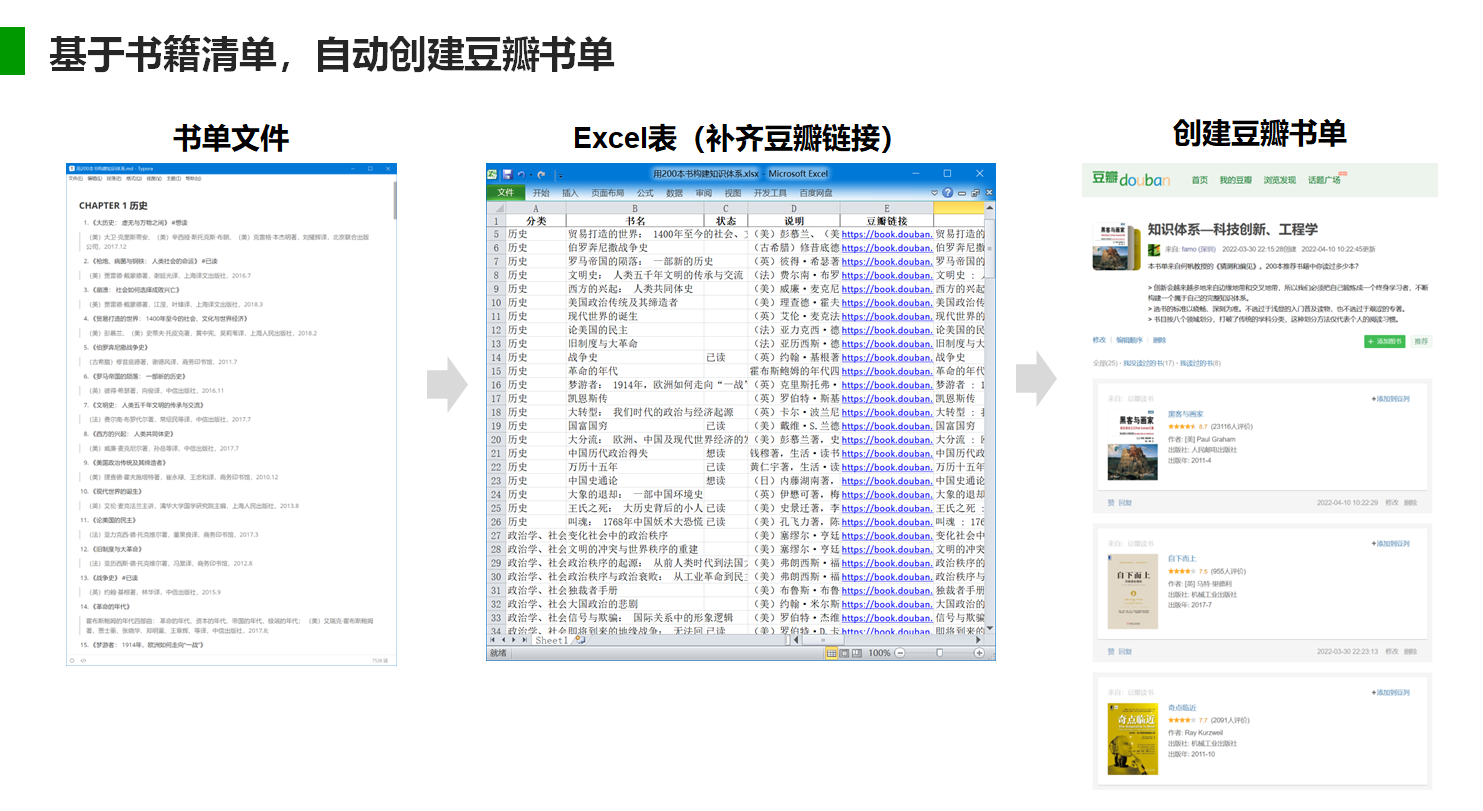The image size is (1483, 811).
Task: Select cell with 万历十五年 in column B
Action: (635, 467)
